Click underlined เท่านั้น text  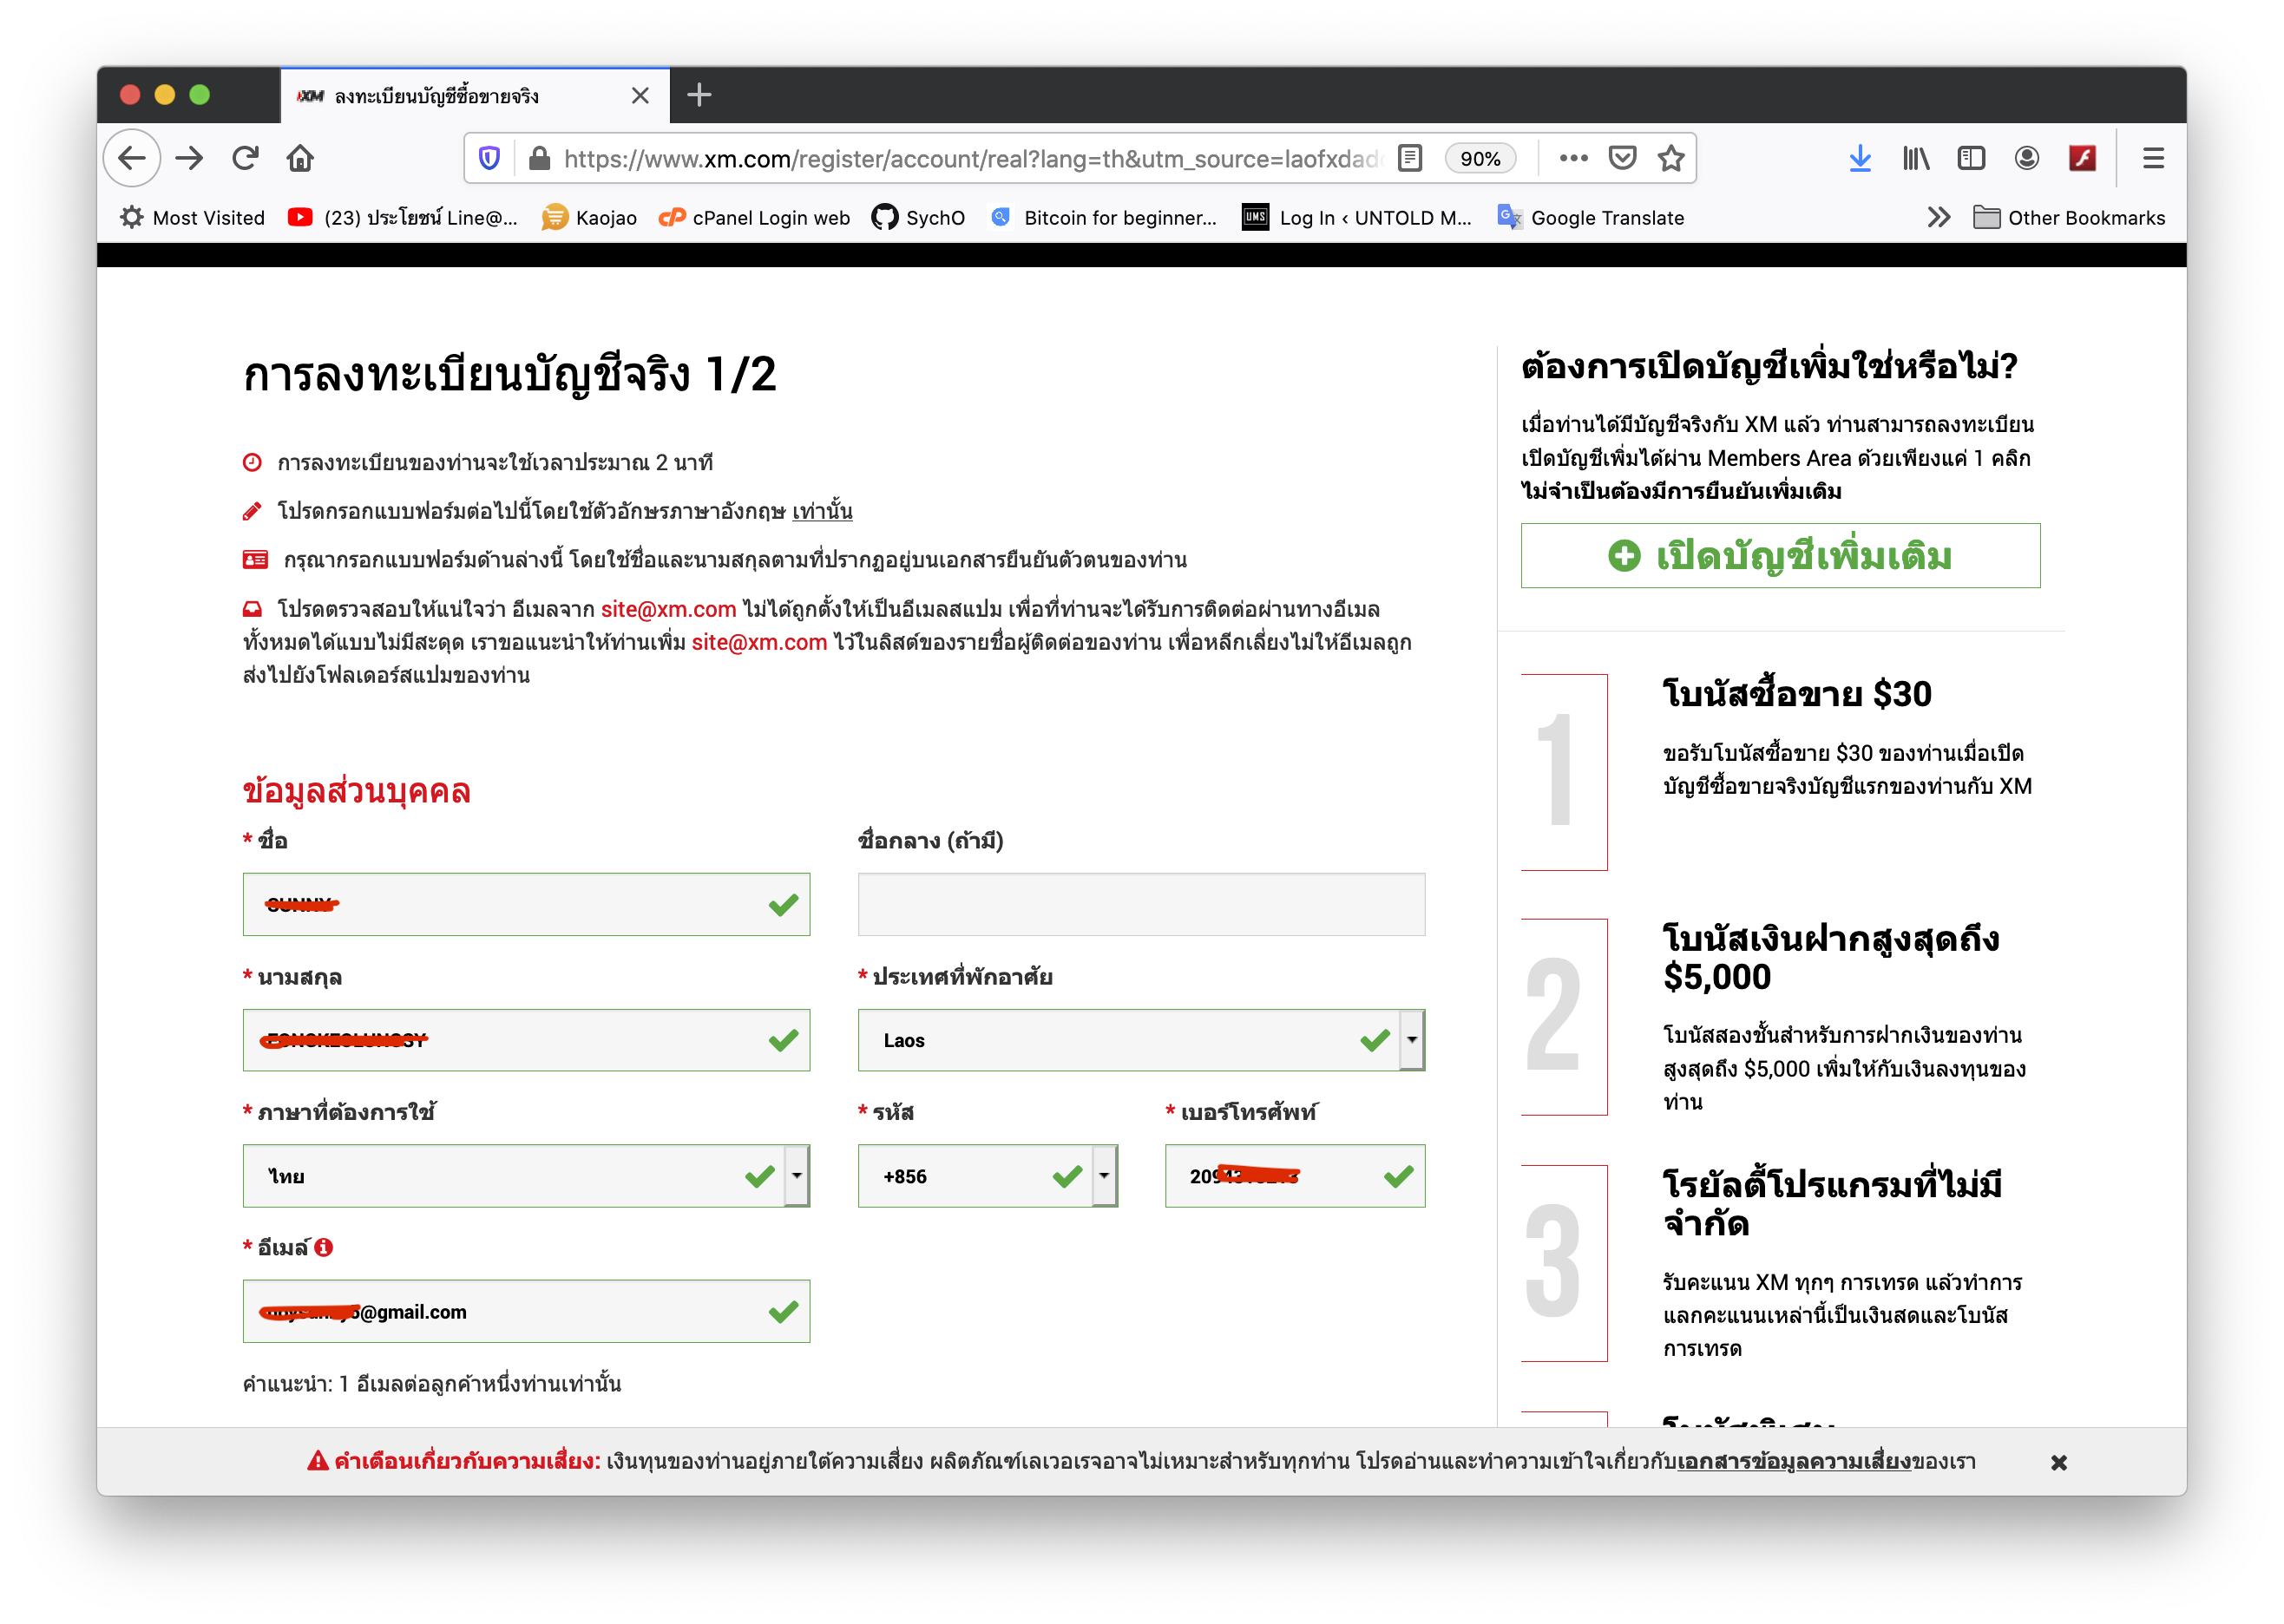point(822,511)
